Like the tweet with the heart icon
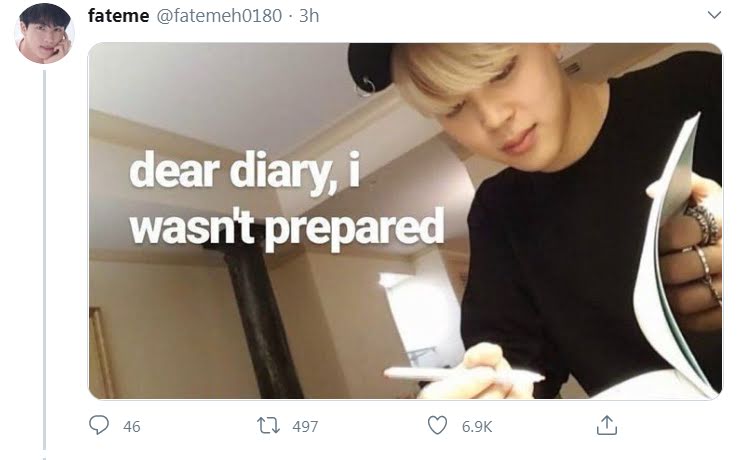The height and width of the screenshot is (460, 737). tap(437, 425)
